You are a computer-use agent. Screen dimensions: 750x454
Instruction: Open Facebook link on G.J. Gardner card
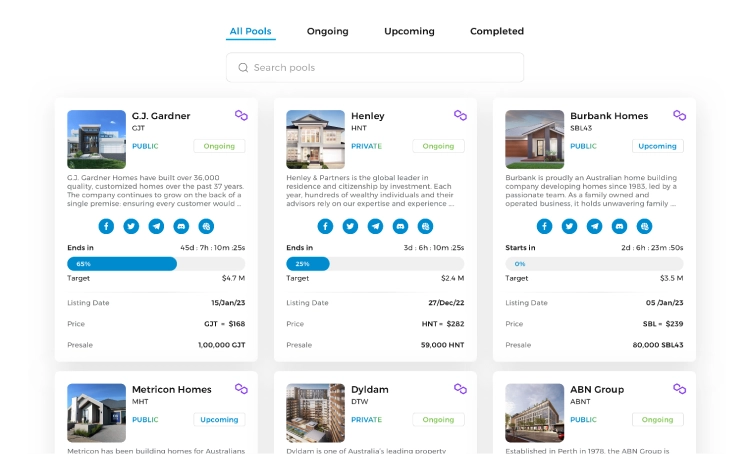click(106, 226)
